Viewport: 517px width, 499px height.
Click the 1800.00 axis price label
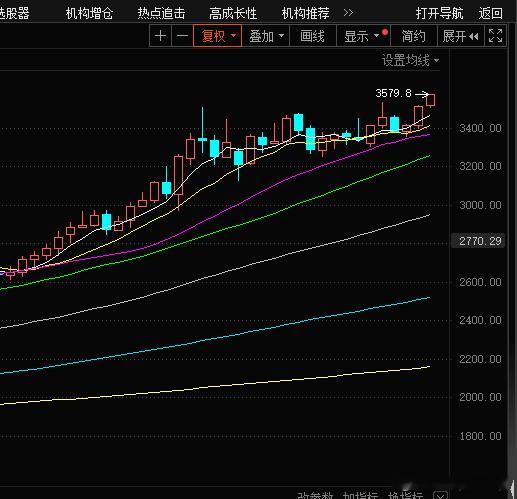click(480, 436)
